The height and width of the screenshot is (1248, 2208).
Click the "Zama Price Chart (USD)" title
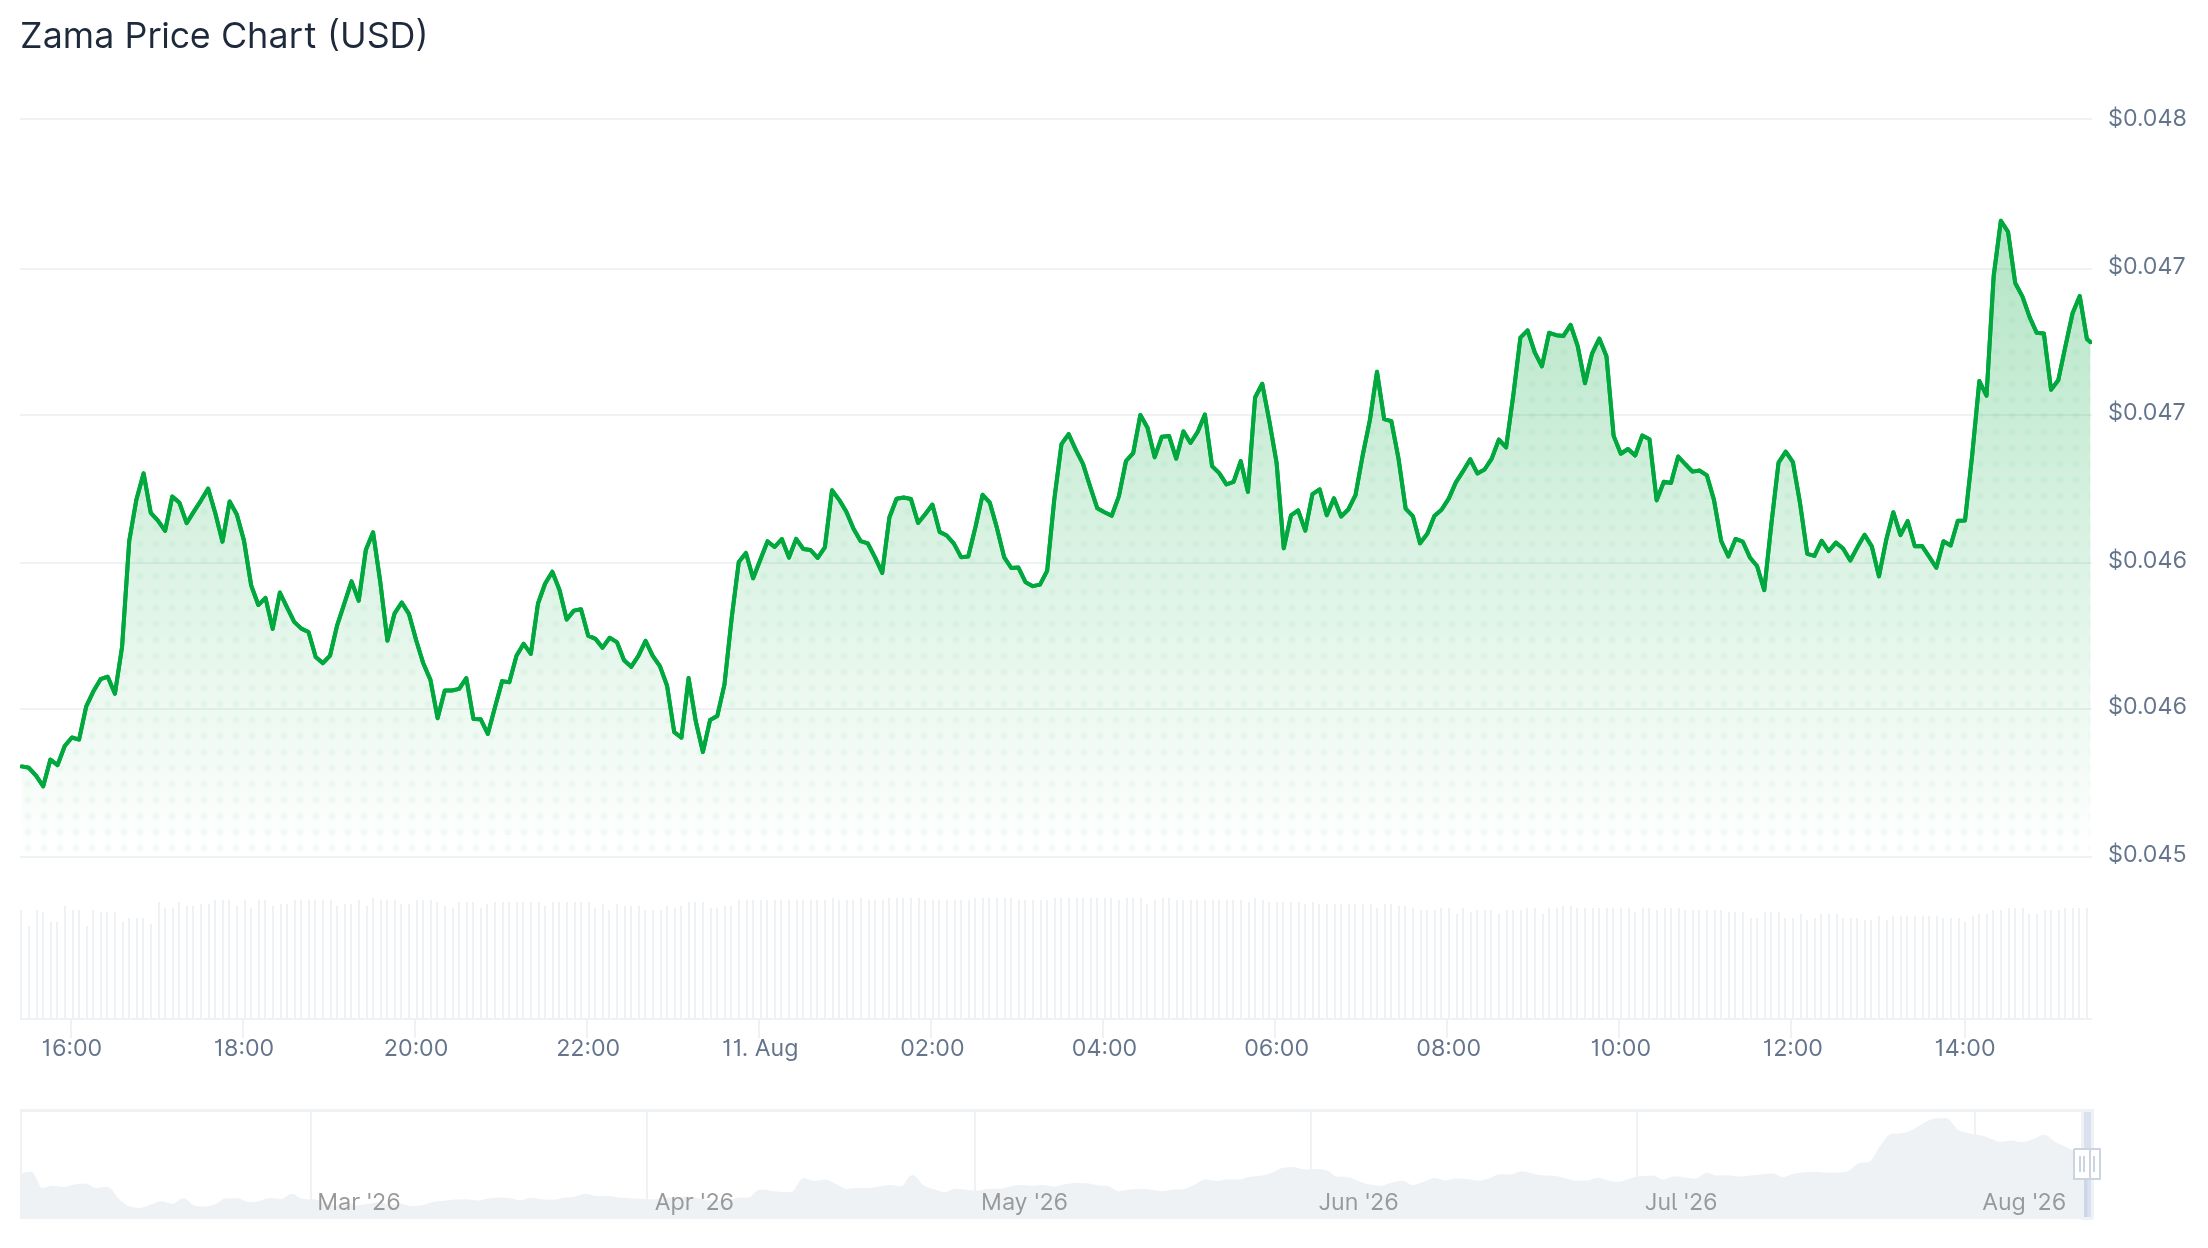[224, 36]
